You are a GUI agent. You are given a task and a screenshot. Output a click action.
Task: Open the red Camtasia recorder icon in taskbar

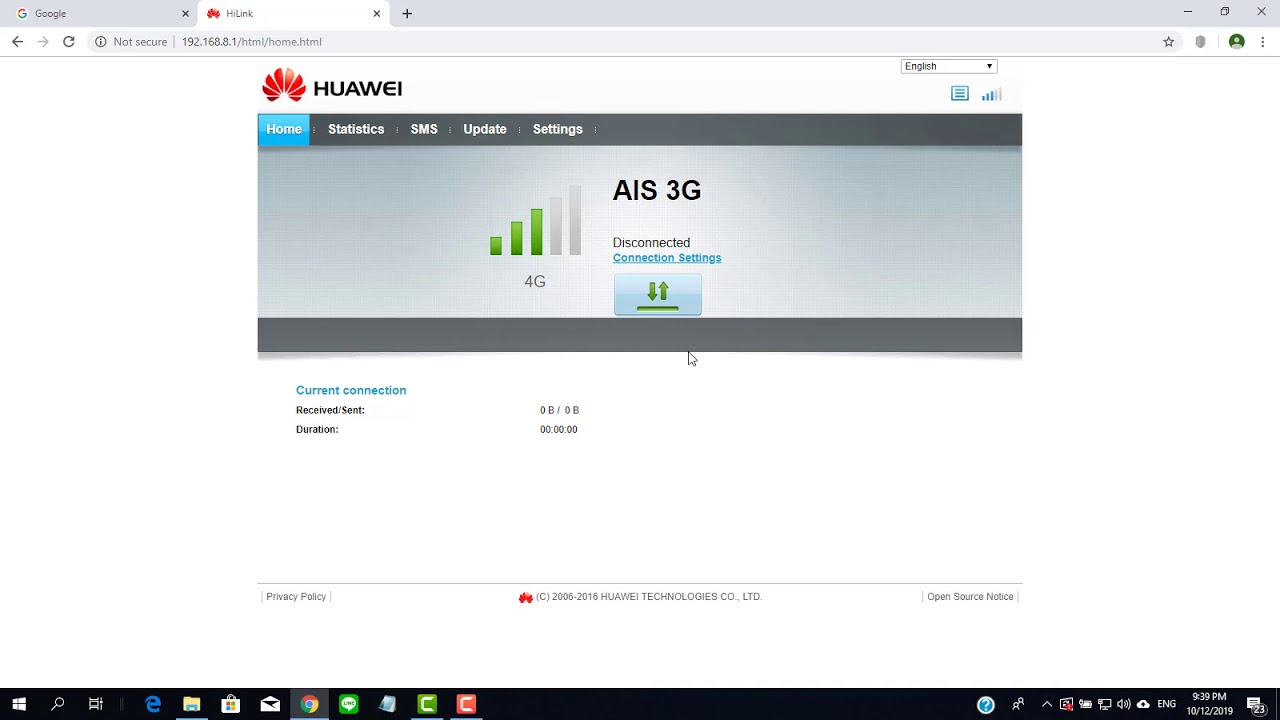466,704
